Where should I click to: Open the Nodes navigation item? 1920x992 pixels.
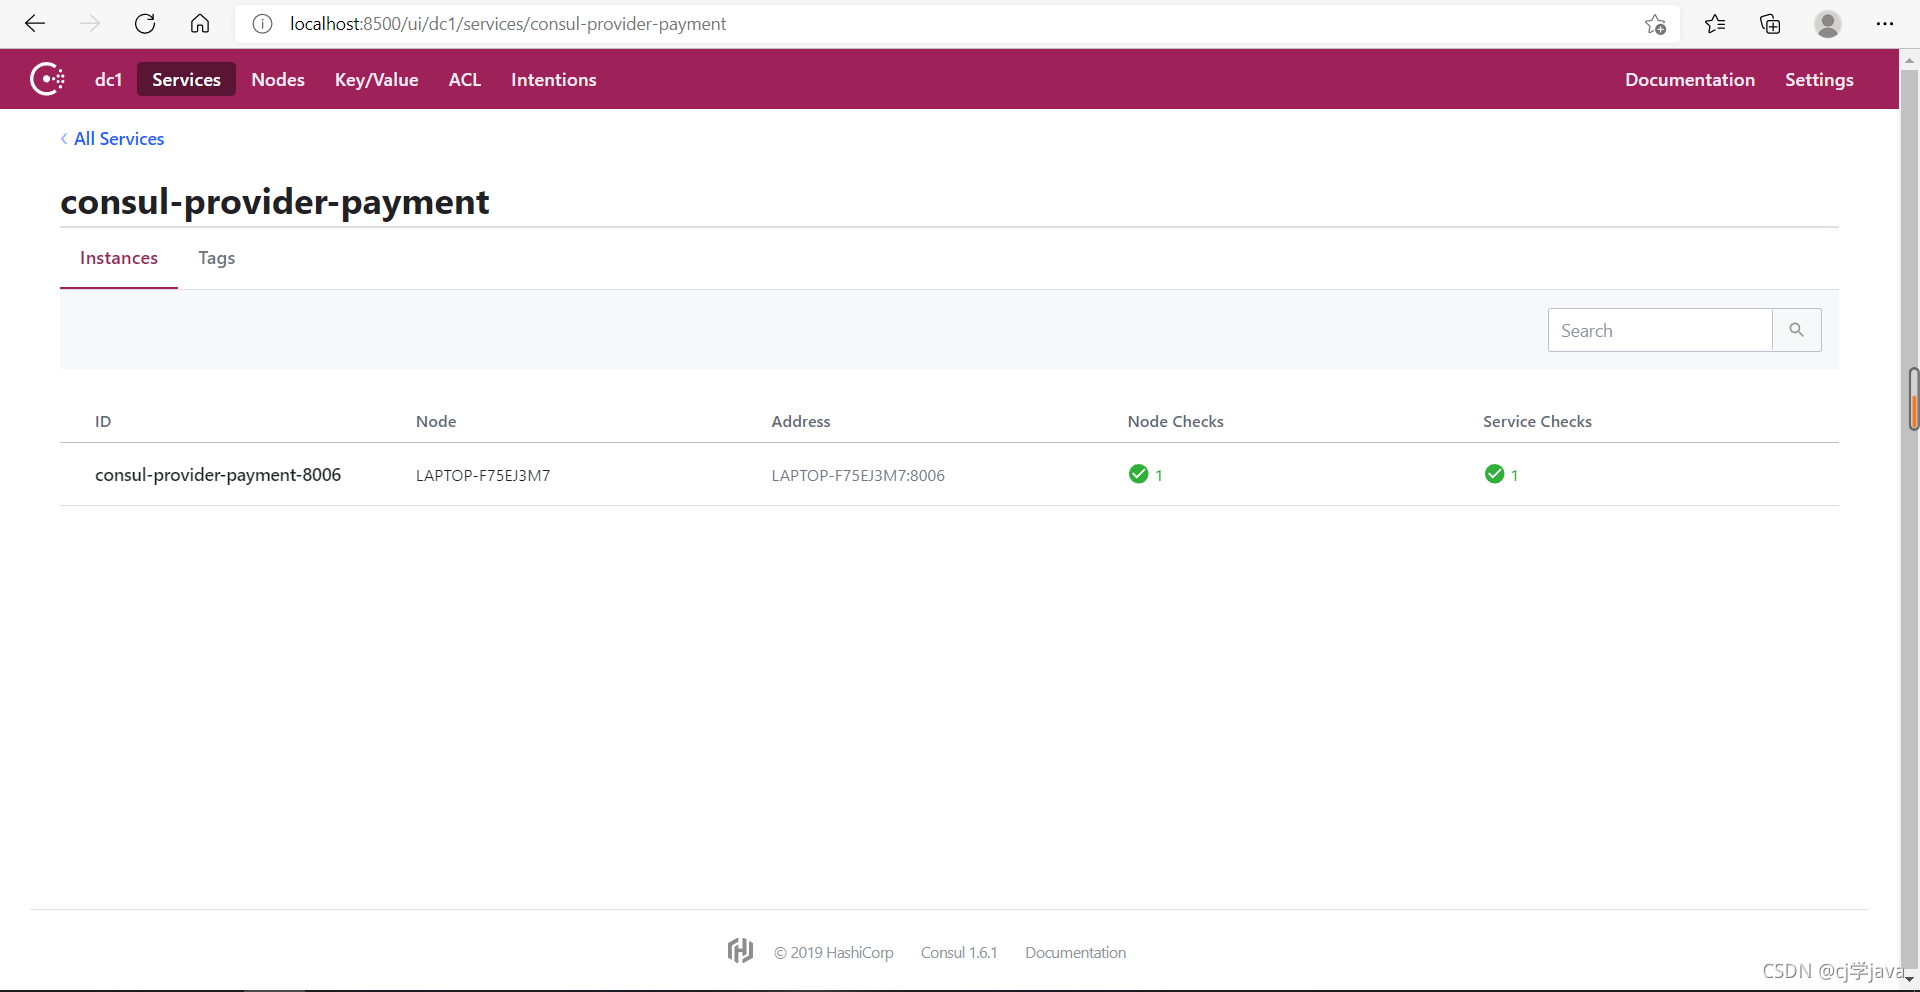tap(278, 80)
